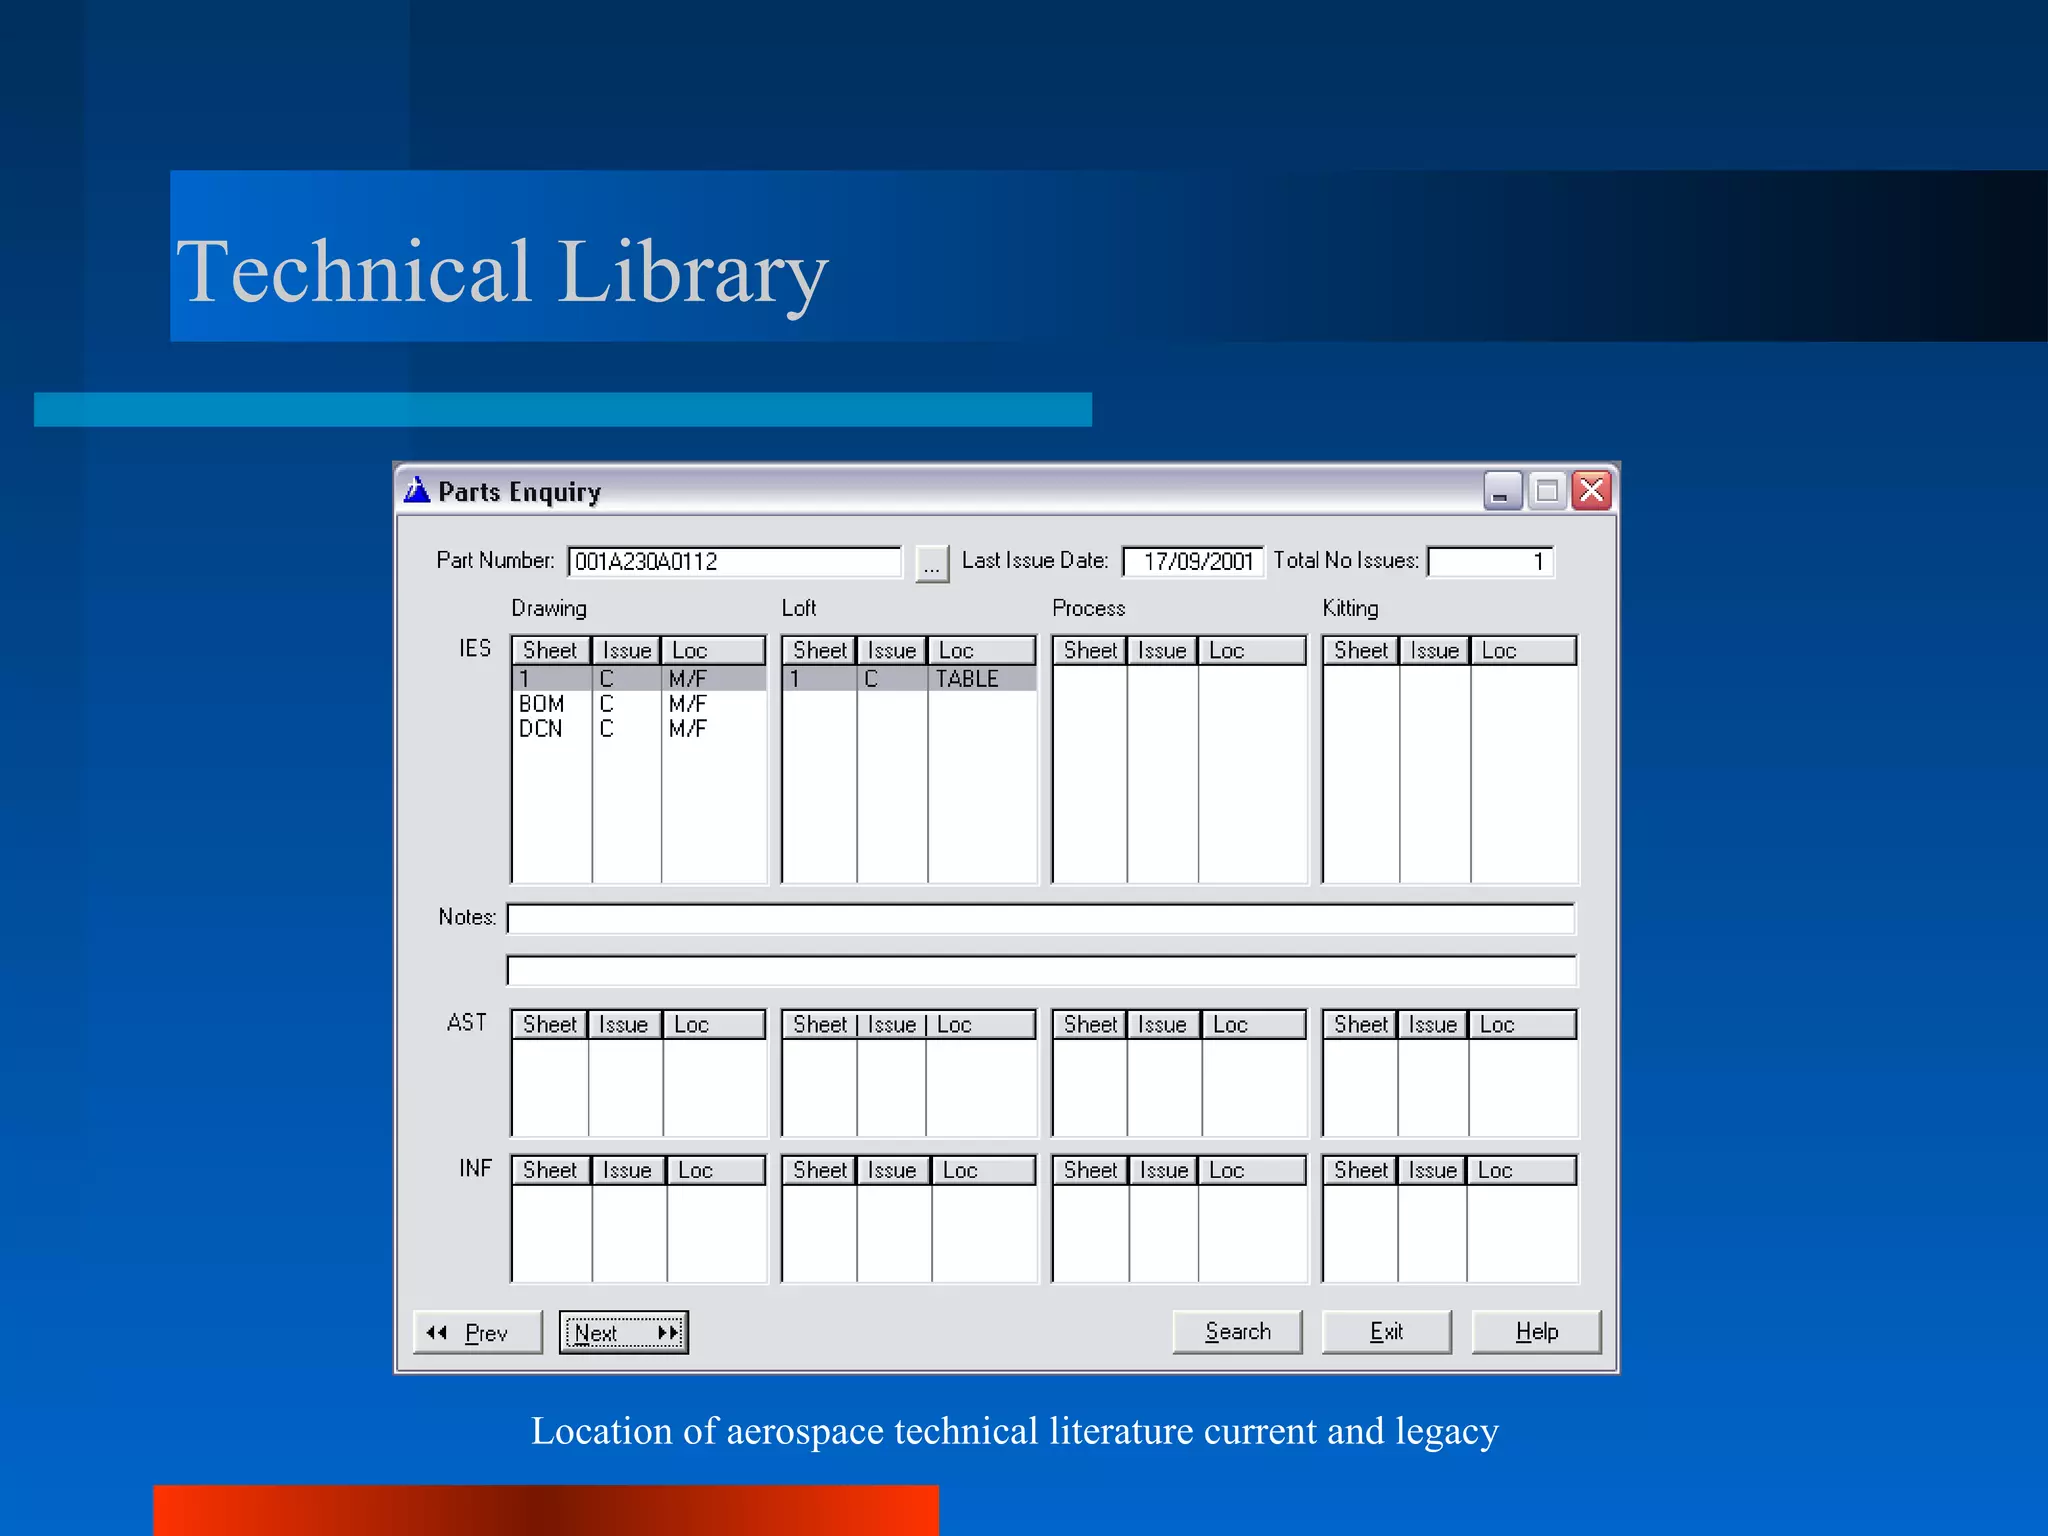This screenshot has height=1536, width=2048.
Task: Click the Part Number input field
Action: coord(735,561)
